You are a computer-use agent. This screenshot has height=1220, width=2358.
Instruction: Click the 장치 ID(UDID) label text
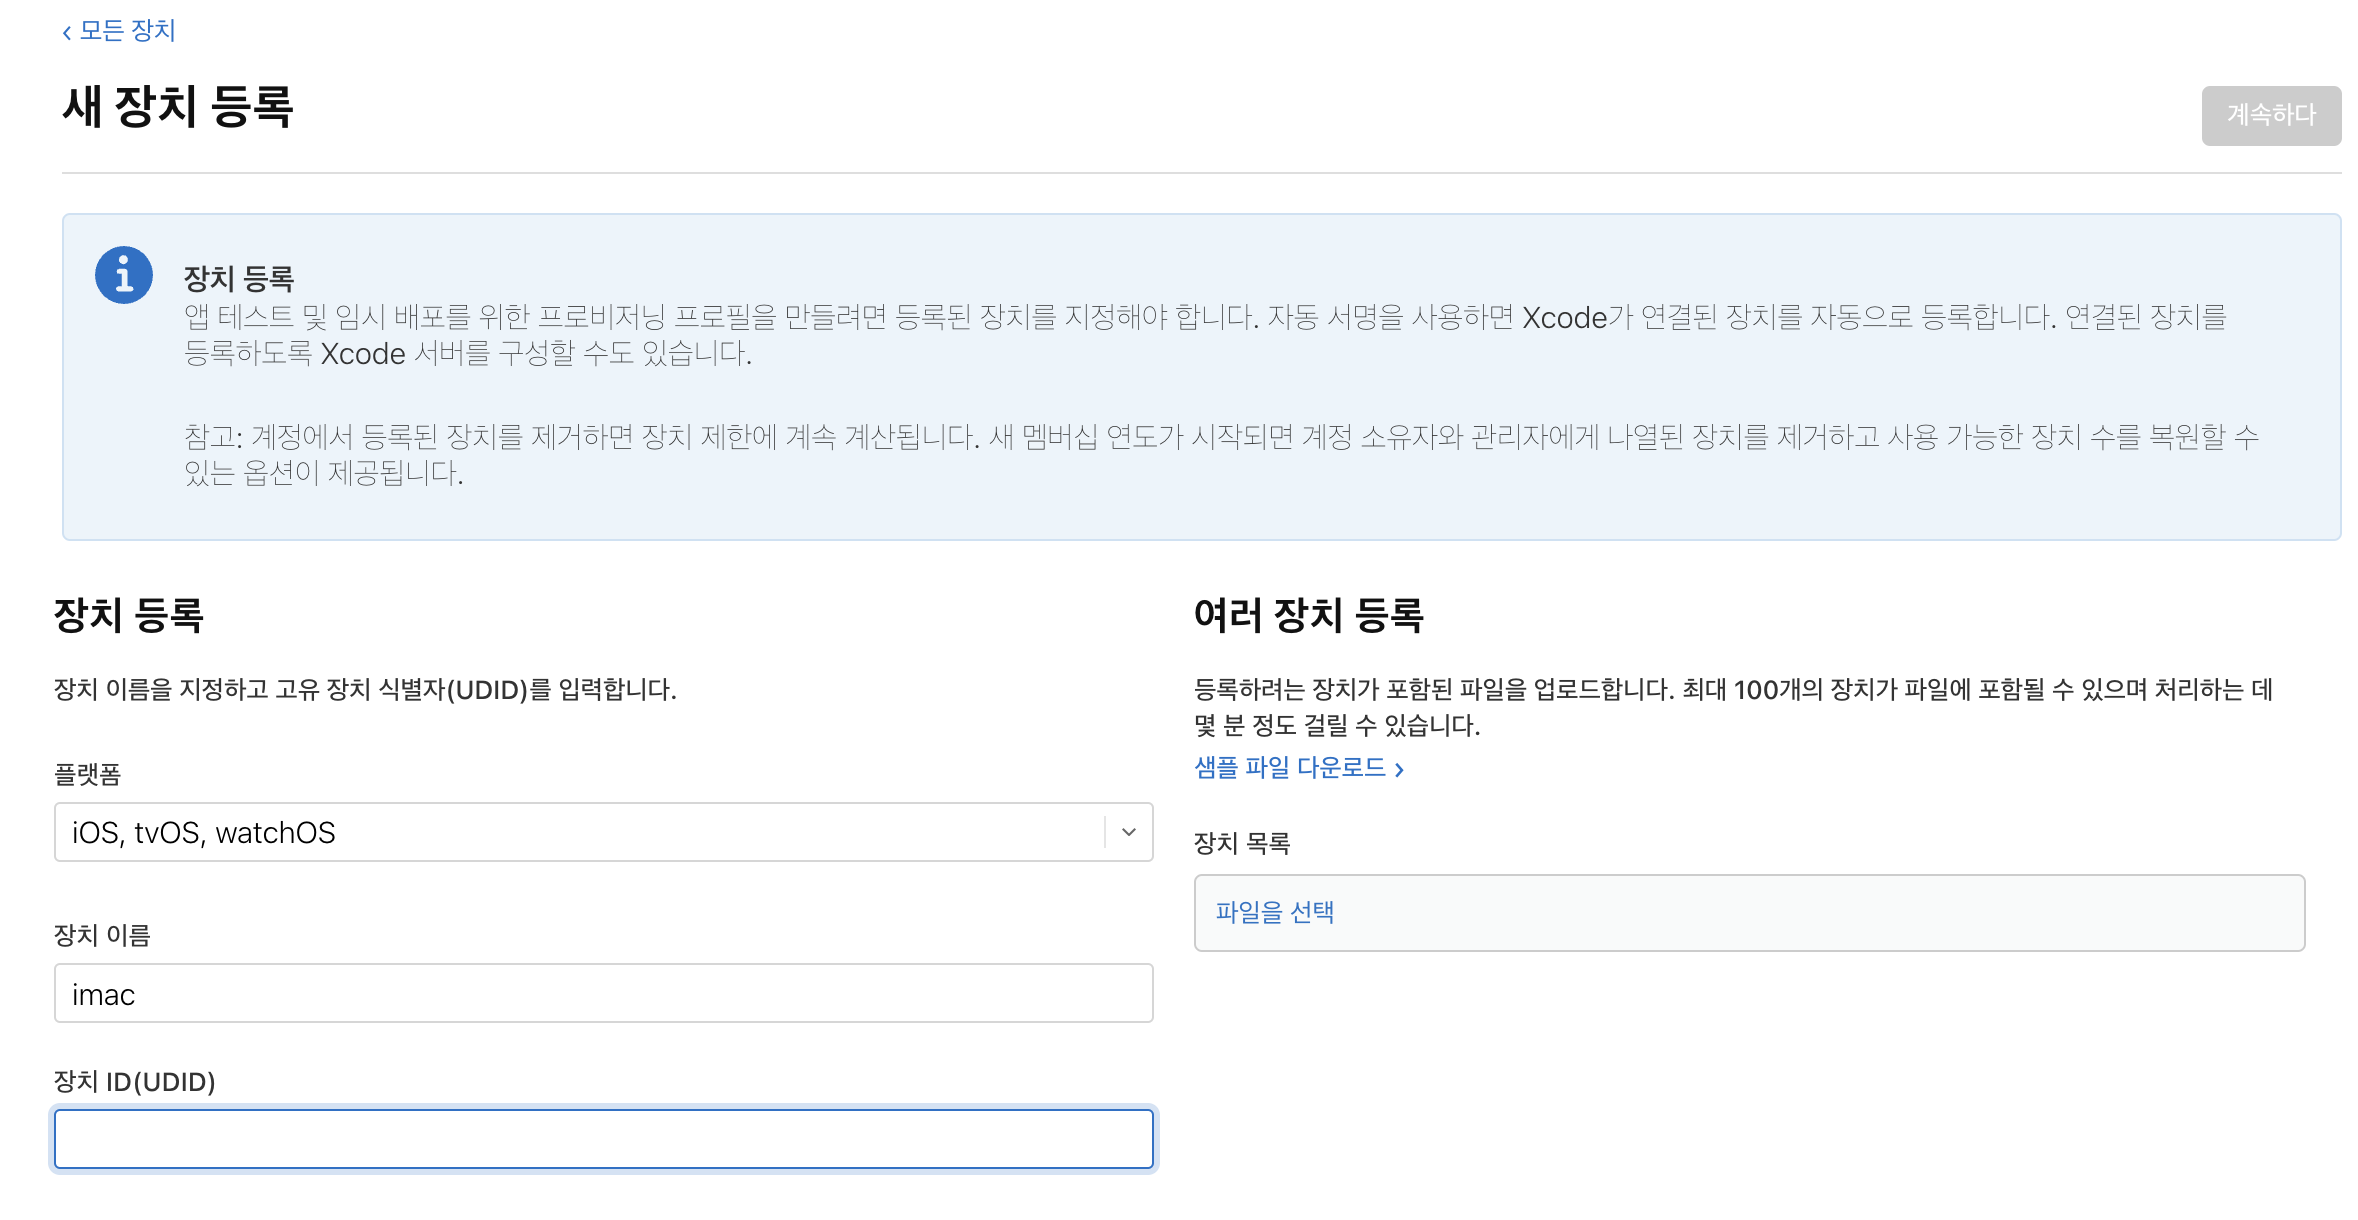pos(134,1082)
